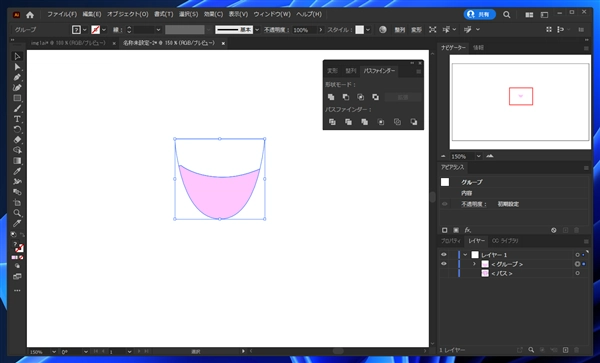Open オブジェクト(O) menu

(x=127, y=15)
